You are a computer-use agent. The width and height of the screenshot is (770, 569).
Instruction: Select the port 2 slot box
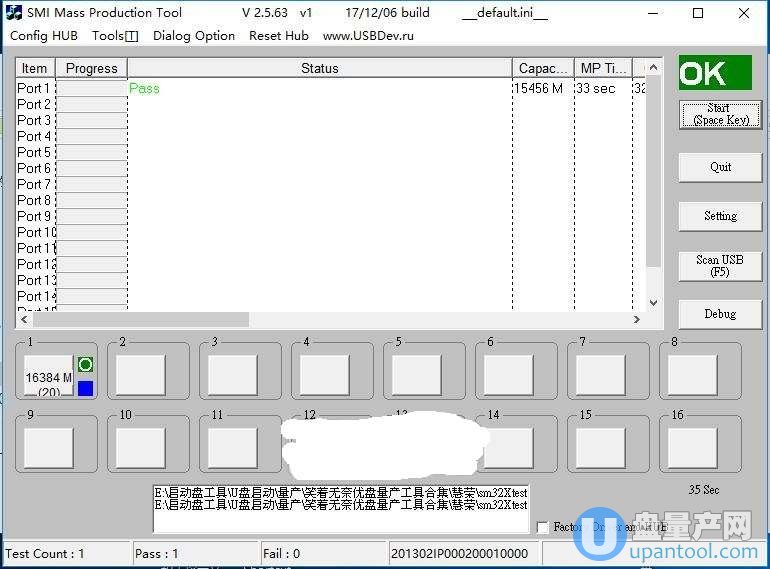140,375
